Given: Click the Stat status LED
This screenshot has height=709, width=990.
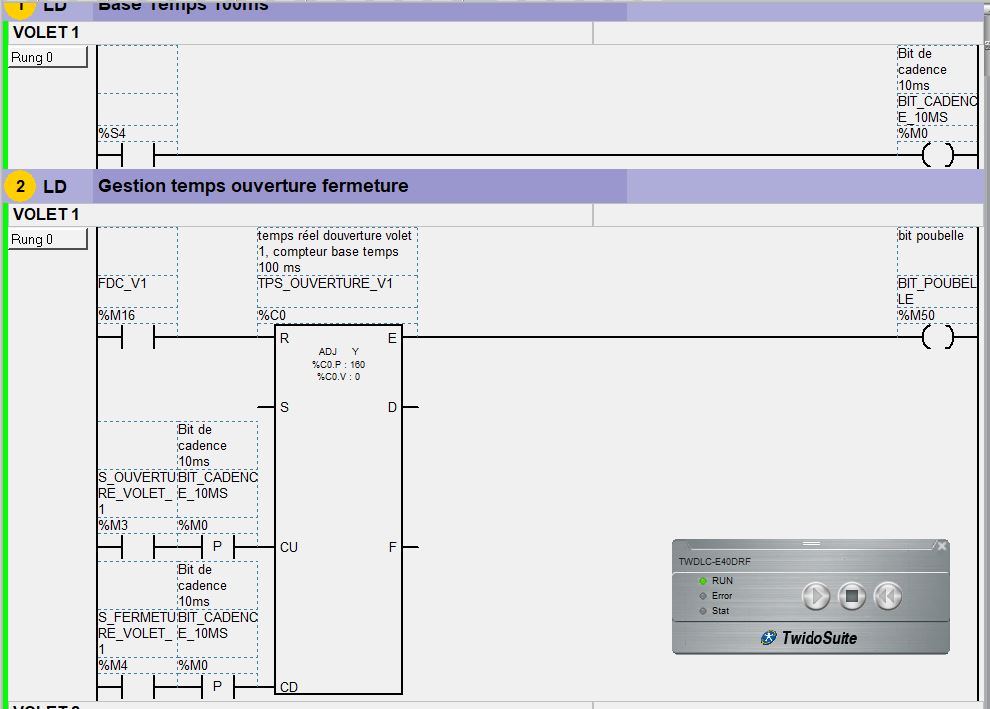Looking at the screenshot, I should (x=703, y=611).
